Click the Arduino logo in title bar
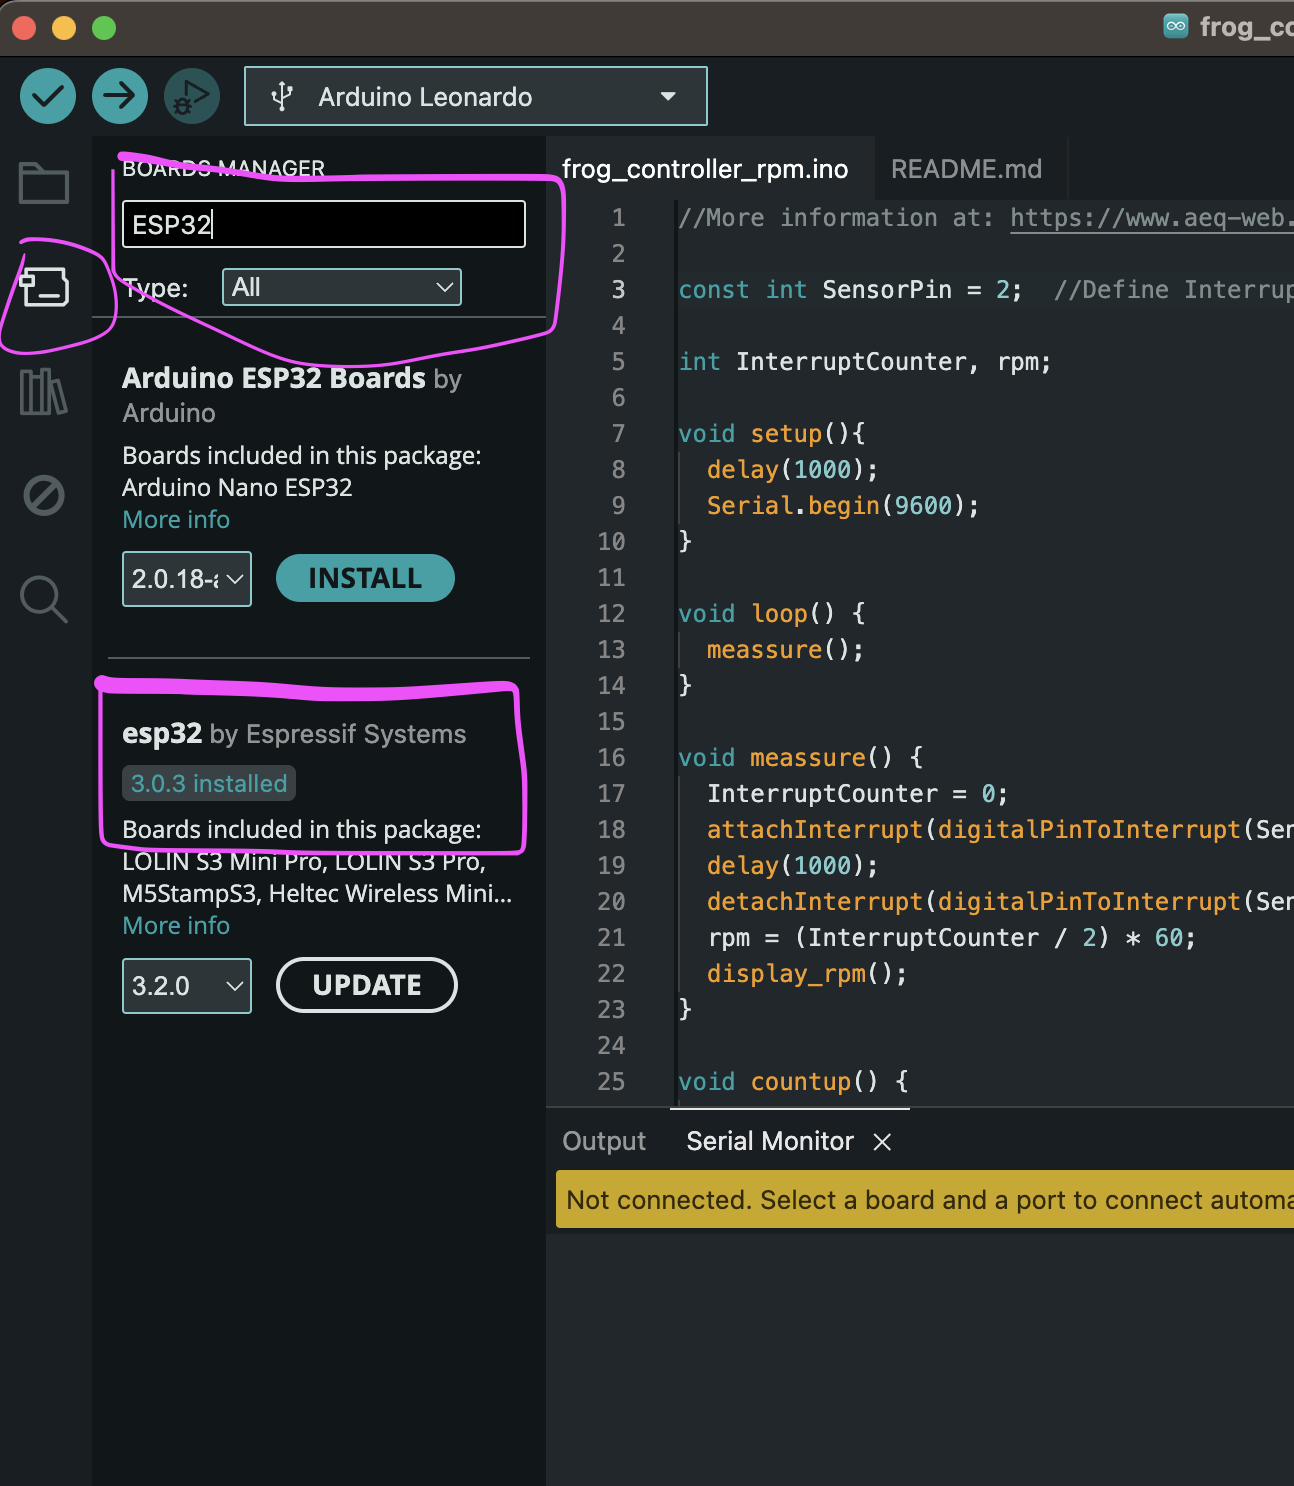The image size is (1294, 1486). coord(1176,26)
